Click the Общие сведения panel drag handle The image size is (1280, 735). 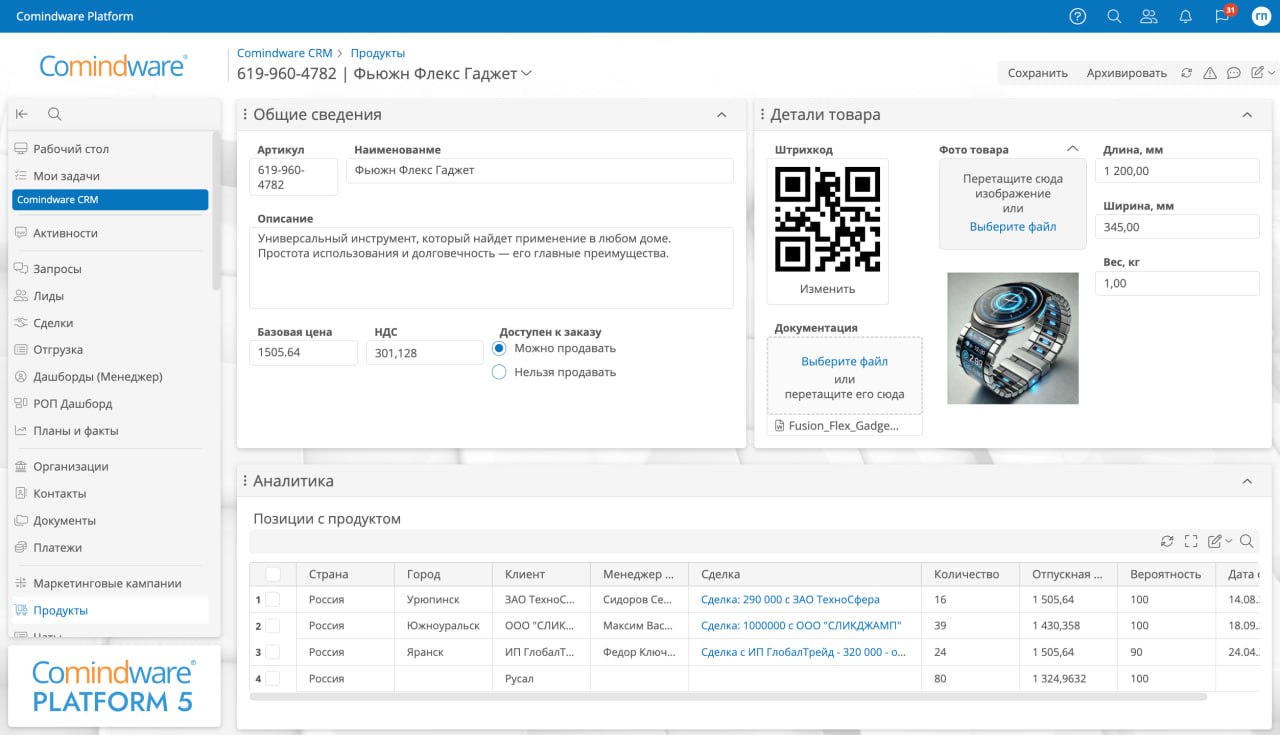[245, 115]
